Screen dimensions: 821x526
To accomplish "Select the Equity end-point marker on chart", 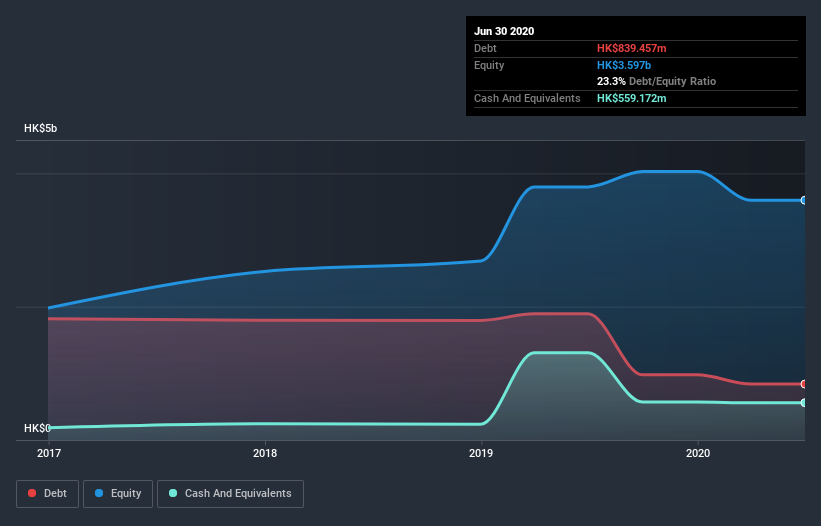I will point(804,200).
